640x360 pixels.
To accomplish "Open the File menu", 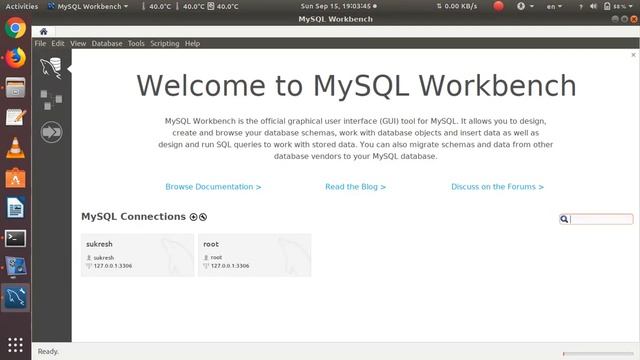I will [x=40, y=43].
